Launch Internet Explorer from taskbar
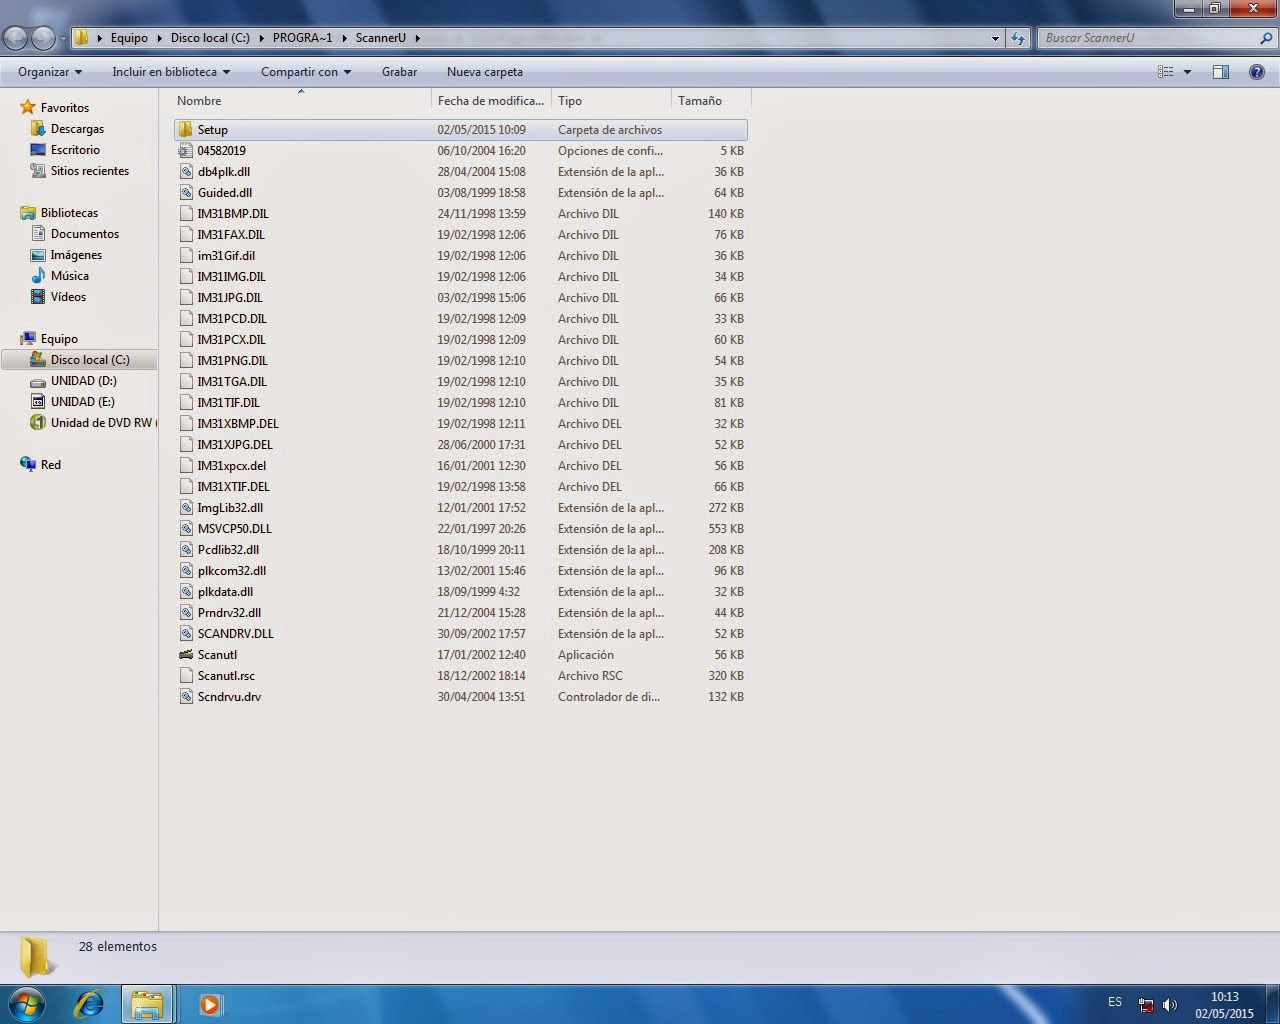Screen dimensions: 1280x1024 coord(89,1004)
